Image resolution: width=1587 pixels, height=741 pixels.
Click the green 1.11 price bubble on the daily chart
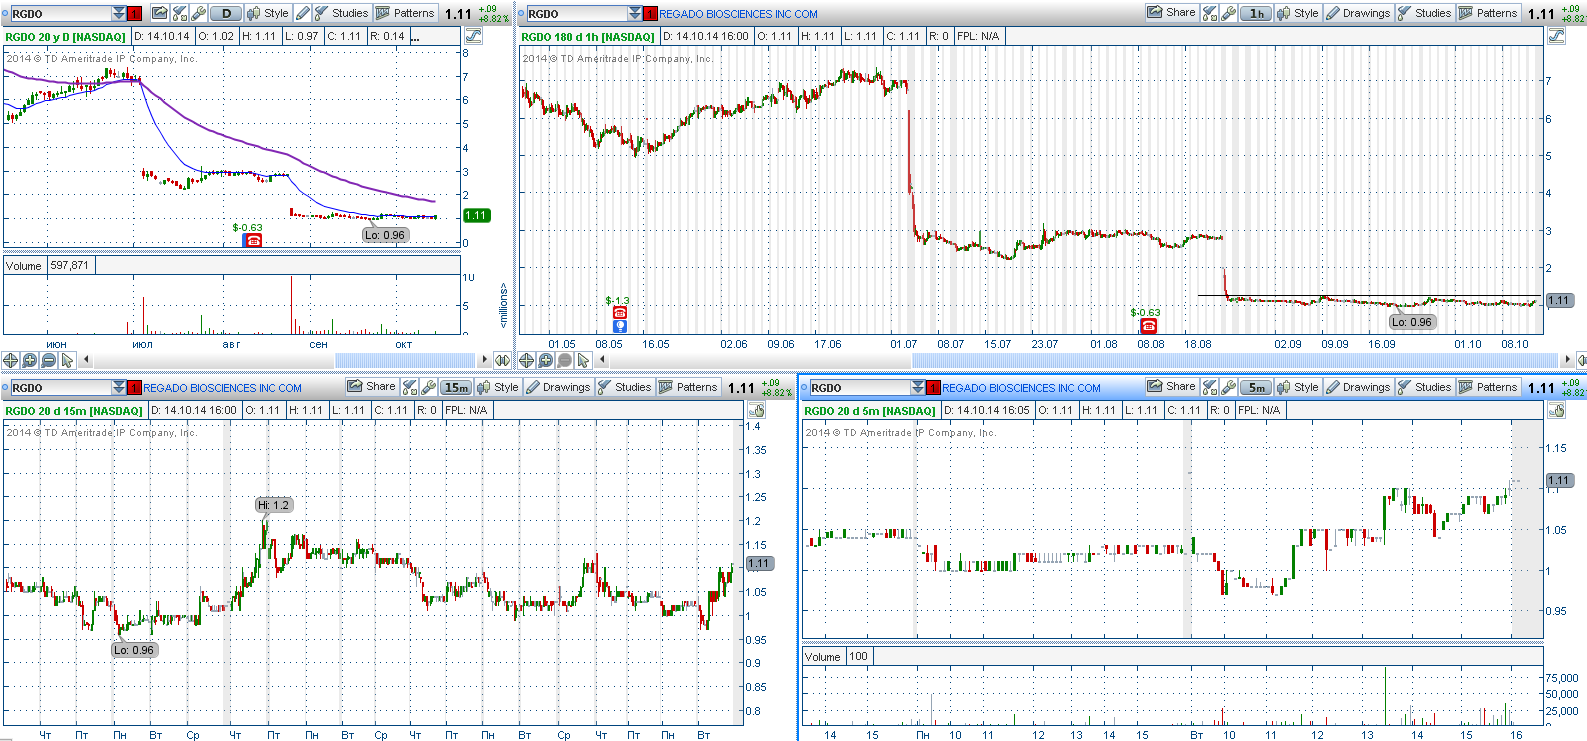coord(476,215)
